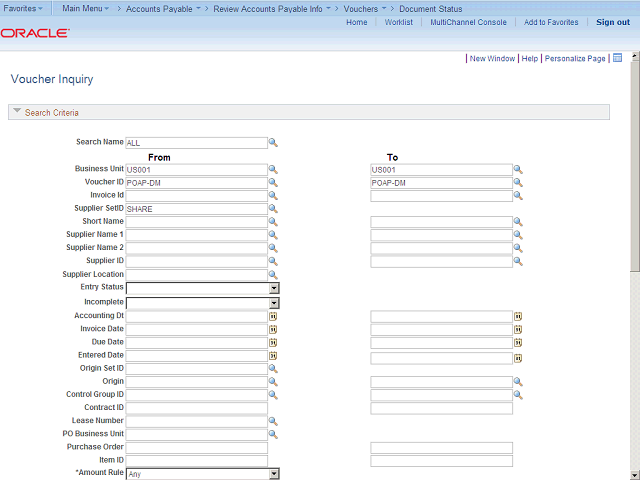This screenshot has height=480, width=640.
Task: Click the Supplier SetID lookup icon
Action: (x=273, y=209)
